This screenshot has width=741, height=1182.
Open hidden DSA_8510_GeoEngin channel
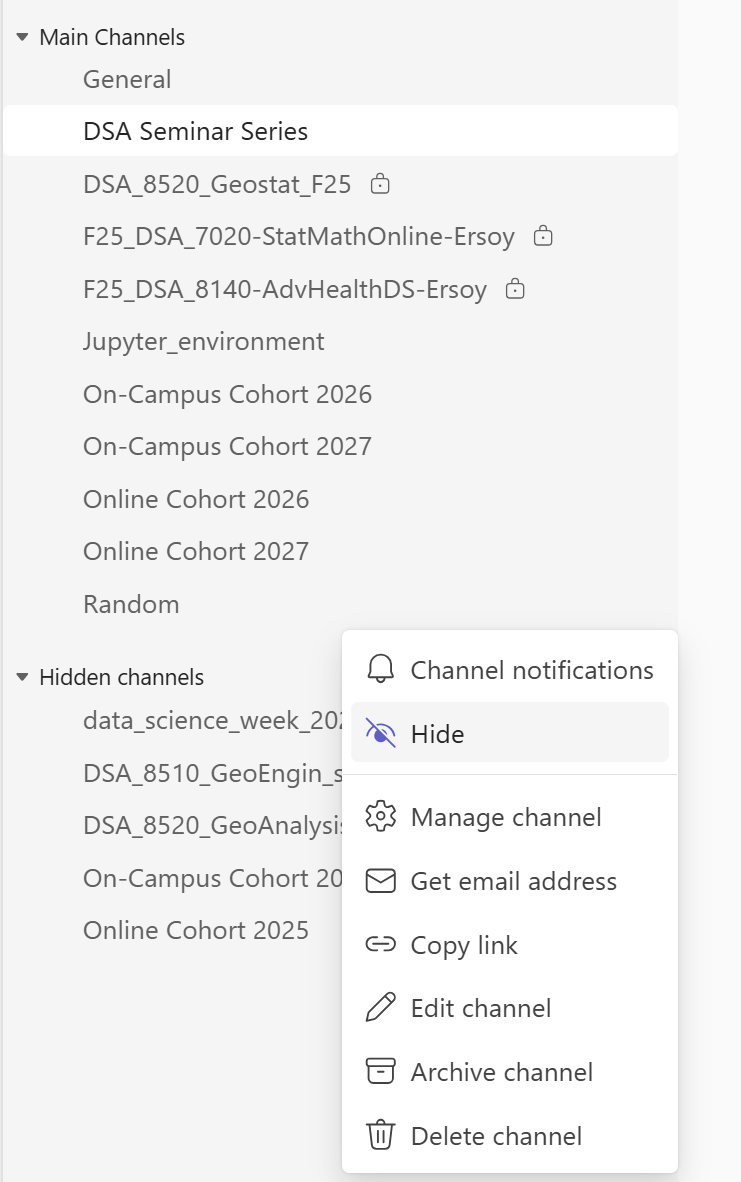tap(212, 773)
